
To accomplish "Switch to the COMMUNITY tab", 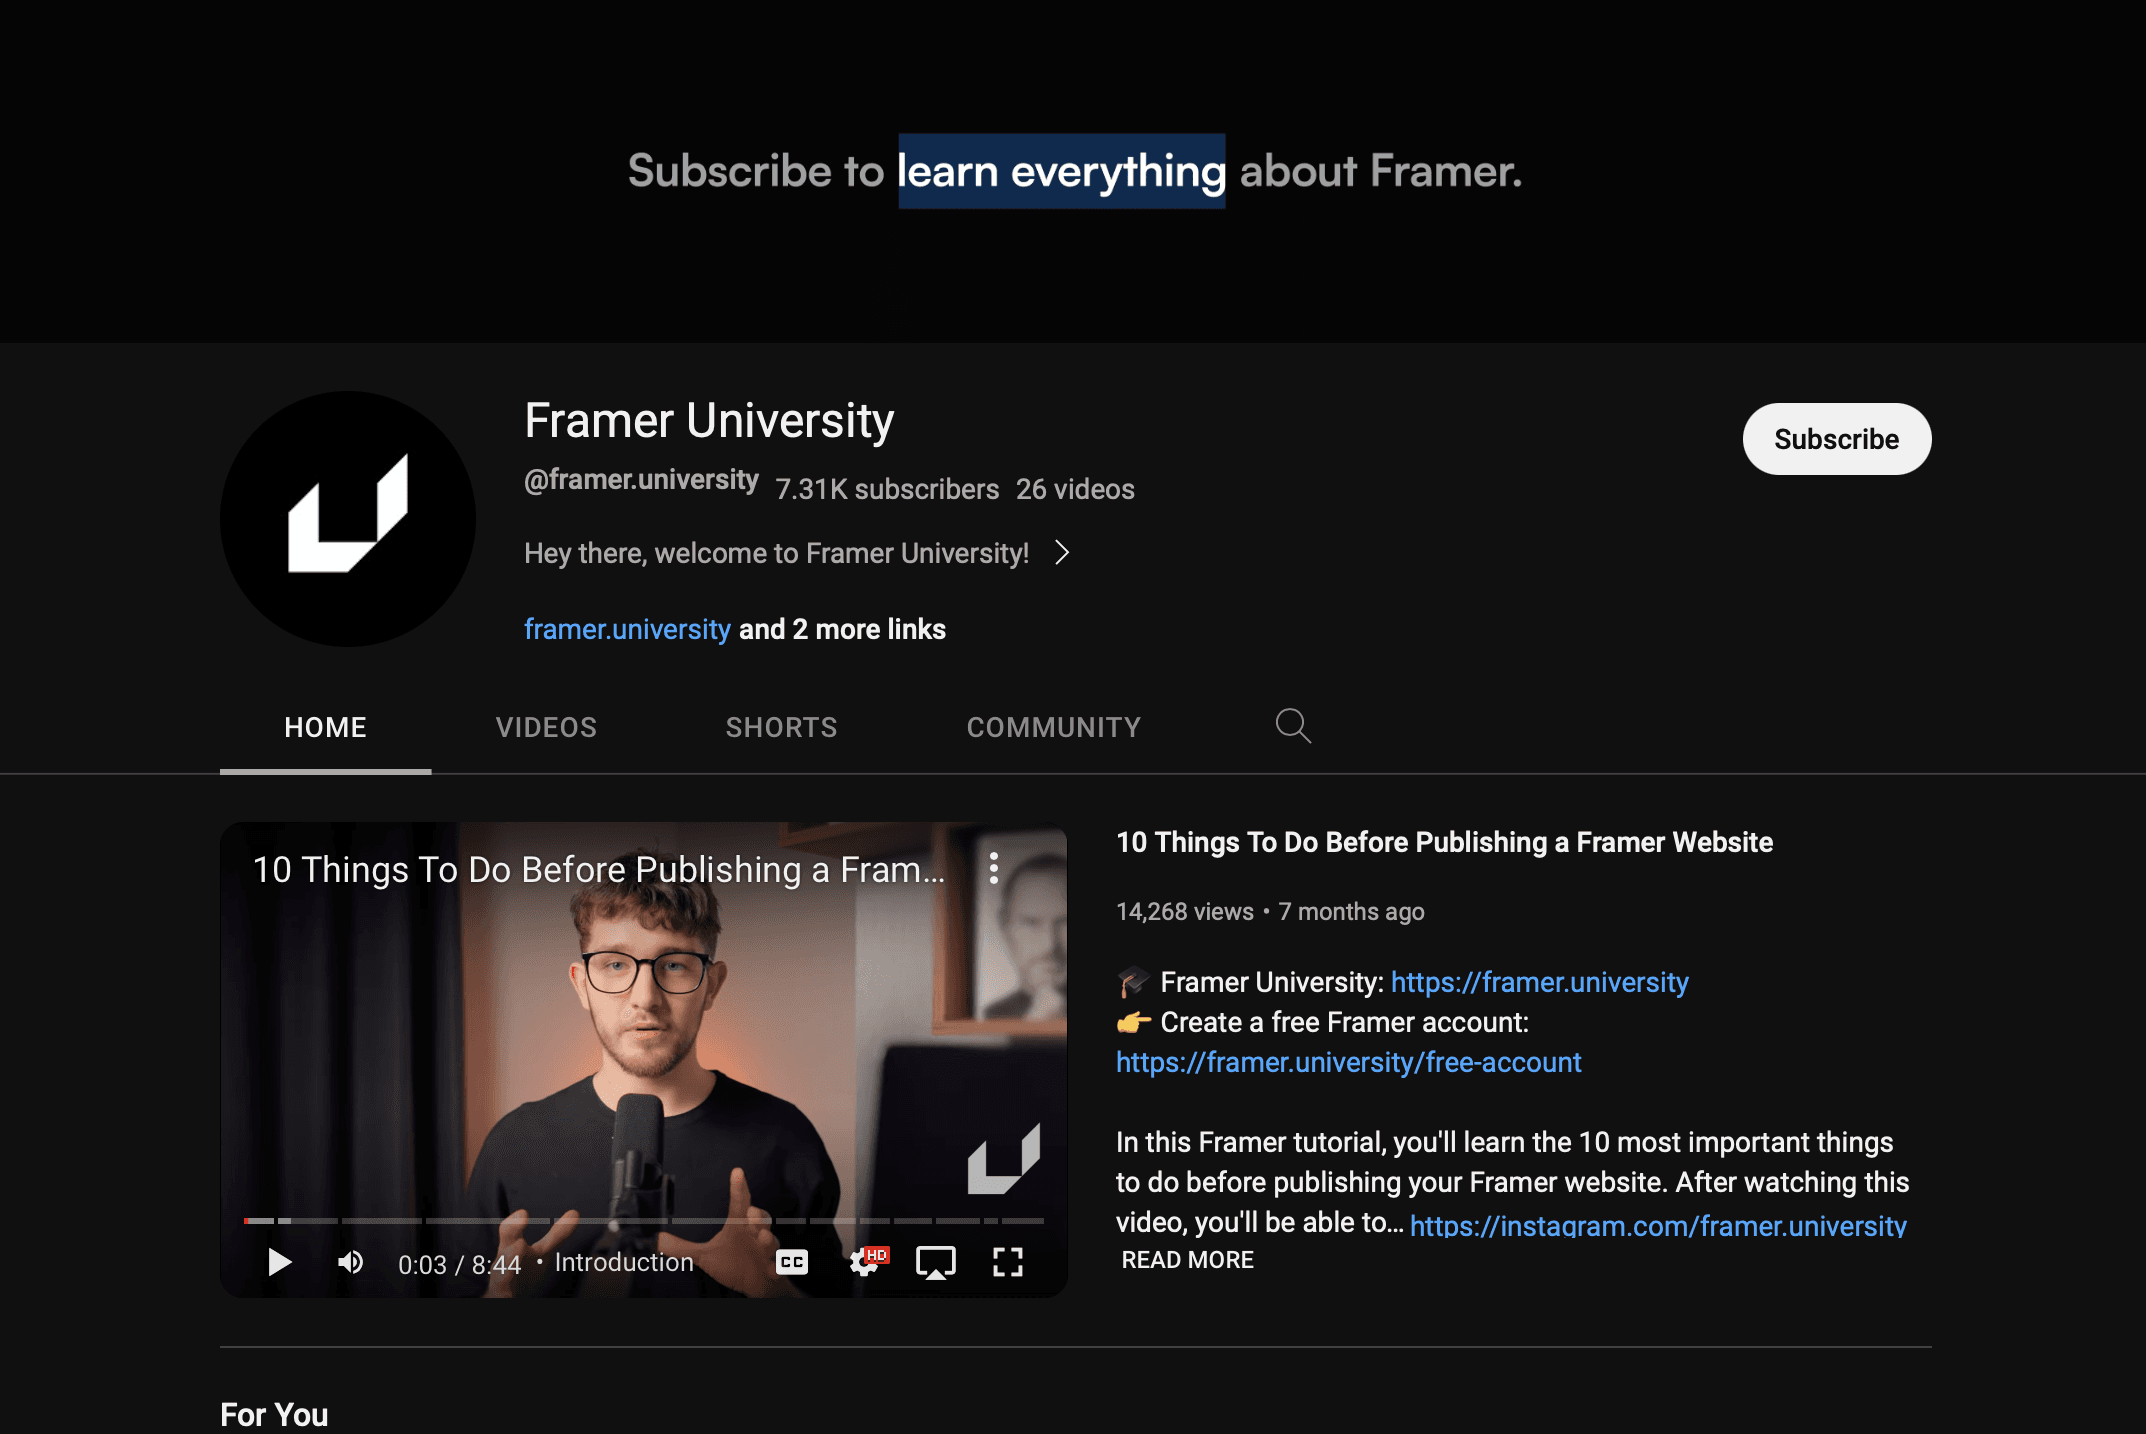I will 1053,727.
